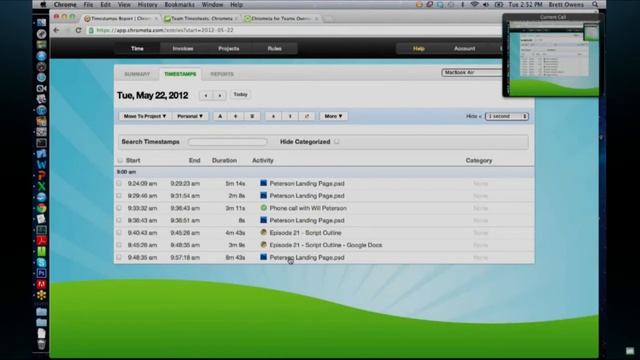
Task: Open the More dropdown in the toolbar
Action: point(333,116)
